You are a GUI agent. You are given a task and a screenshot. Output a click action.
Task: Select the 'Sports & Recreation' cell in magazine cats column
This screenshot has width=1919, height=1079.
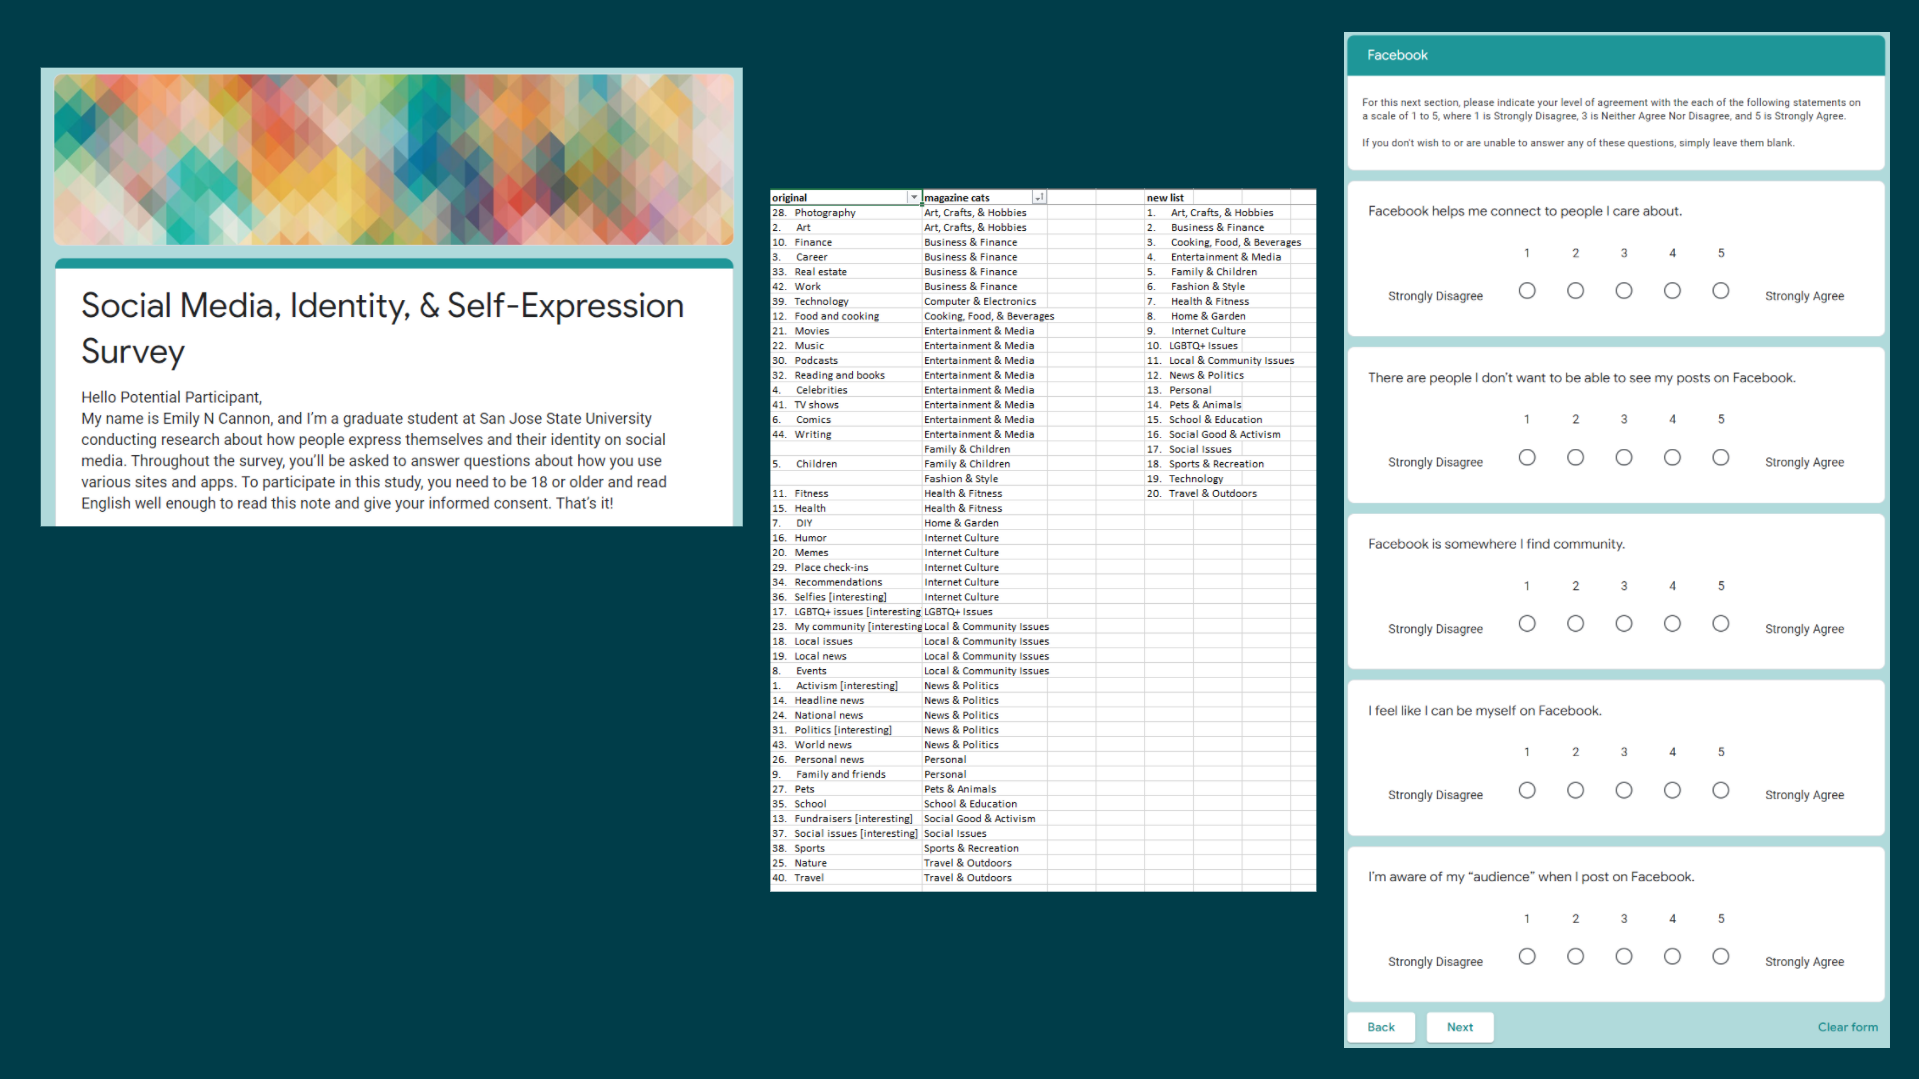pyautogui.click(x=984, y=848)
